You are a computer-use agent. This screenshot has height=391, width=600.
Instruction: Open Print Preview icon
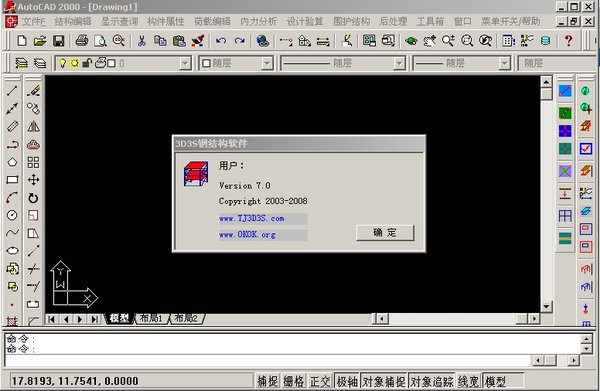tap(100, 41)
